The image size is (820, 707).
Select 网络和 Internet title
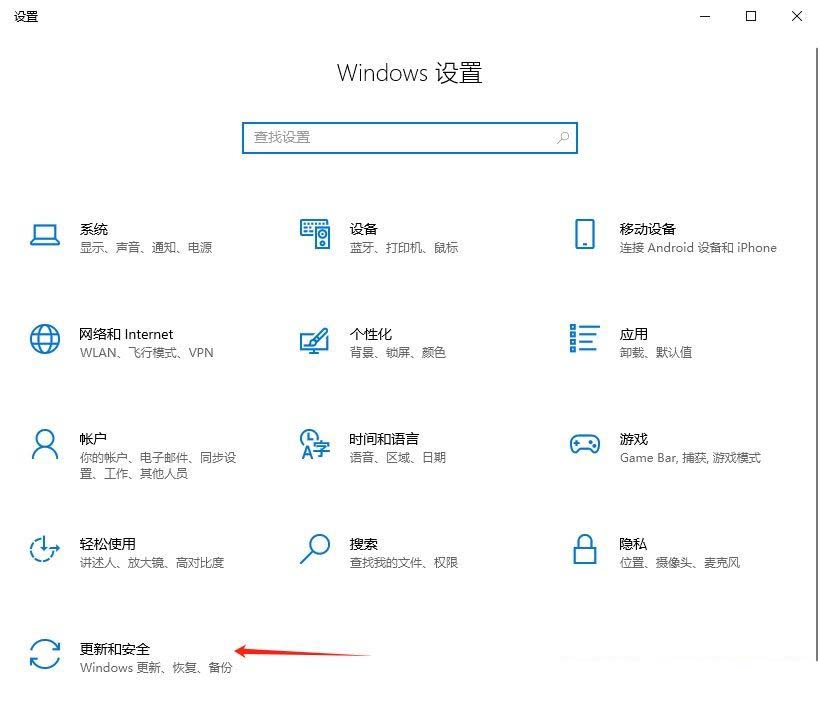[x=126, y=334]
